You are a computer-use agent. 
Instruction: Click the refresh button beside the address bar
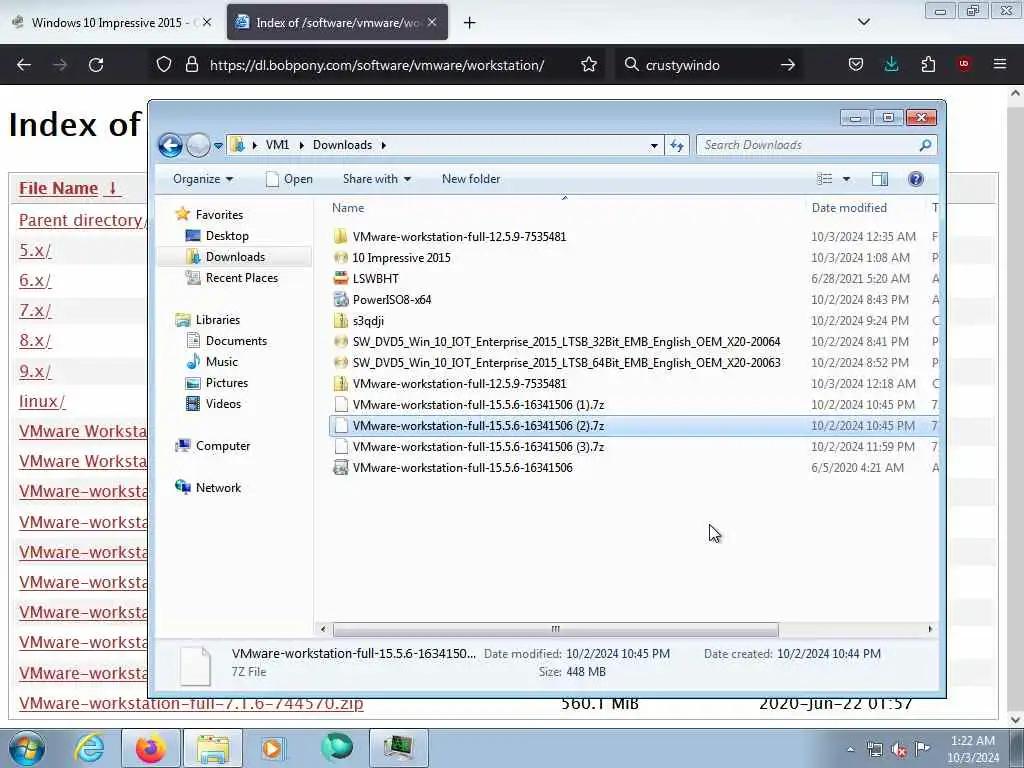point(677,145)
